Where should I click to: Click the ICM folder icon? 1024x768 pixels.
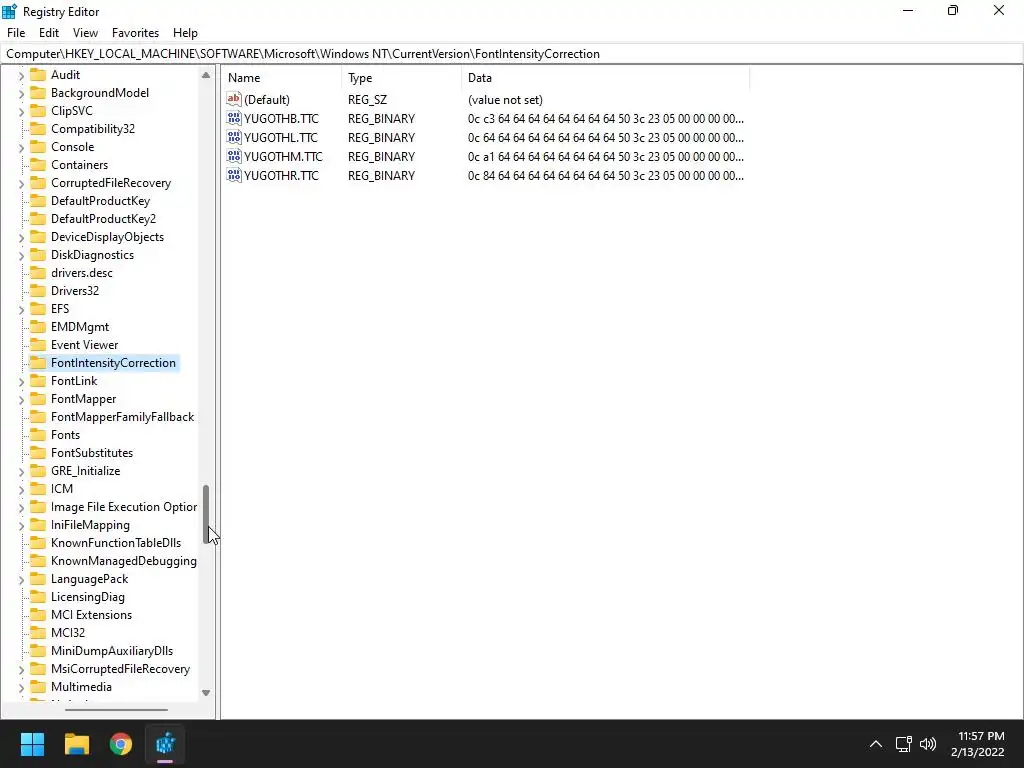[x=39, y=488]
